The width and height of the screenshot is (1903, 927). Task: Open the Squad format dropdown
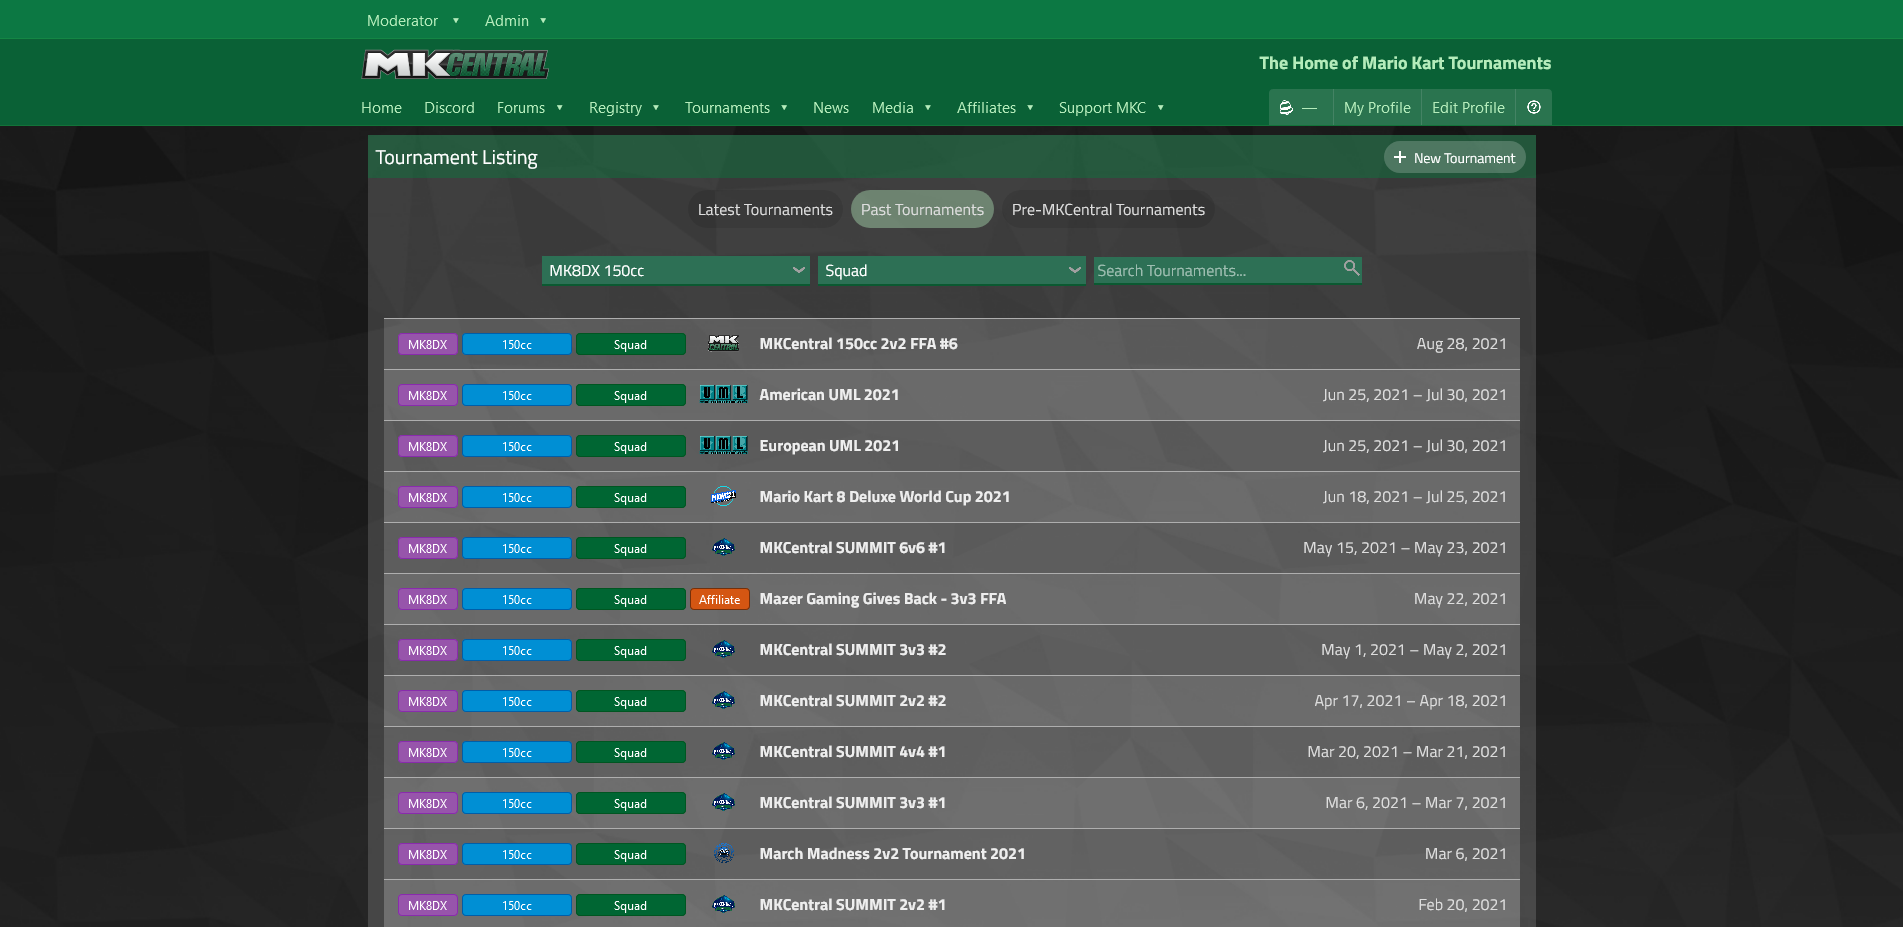(x=952, y=270)
